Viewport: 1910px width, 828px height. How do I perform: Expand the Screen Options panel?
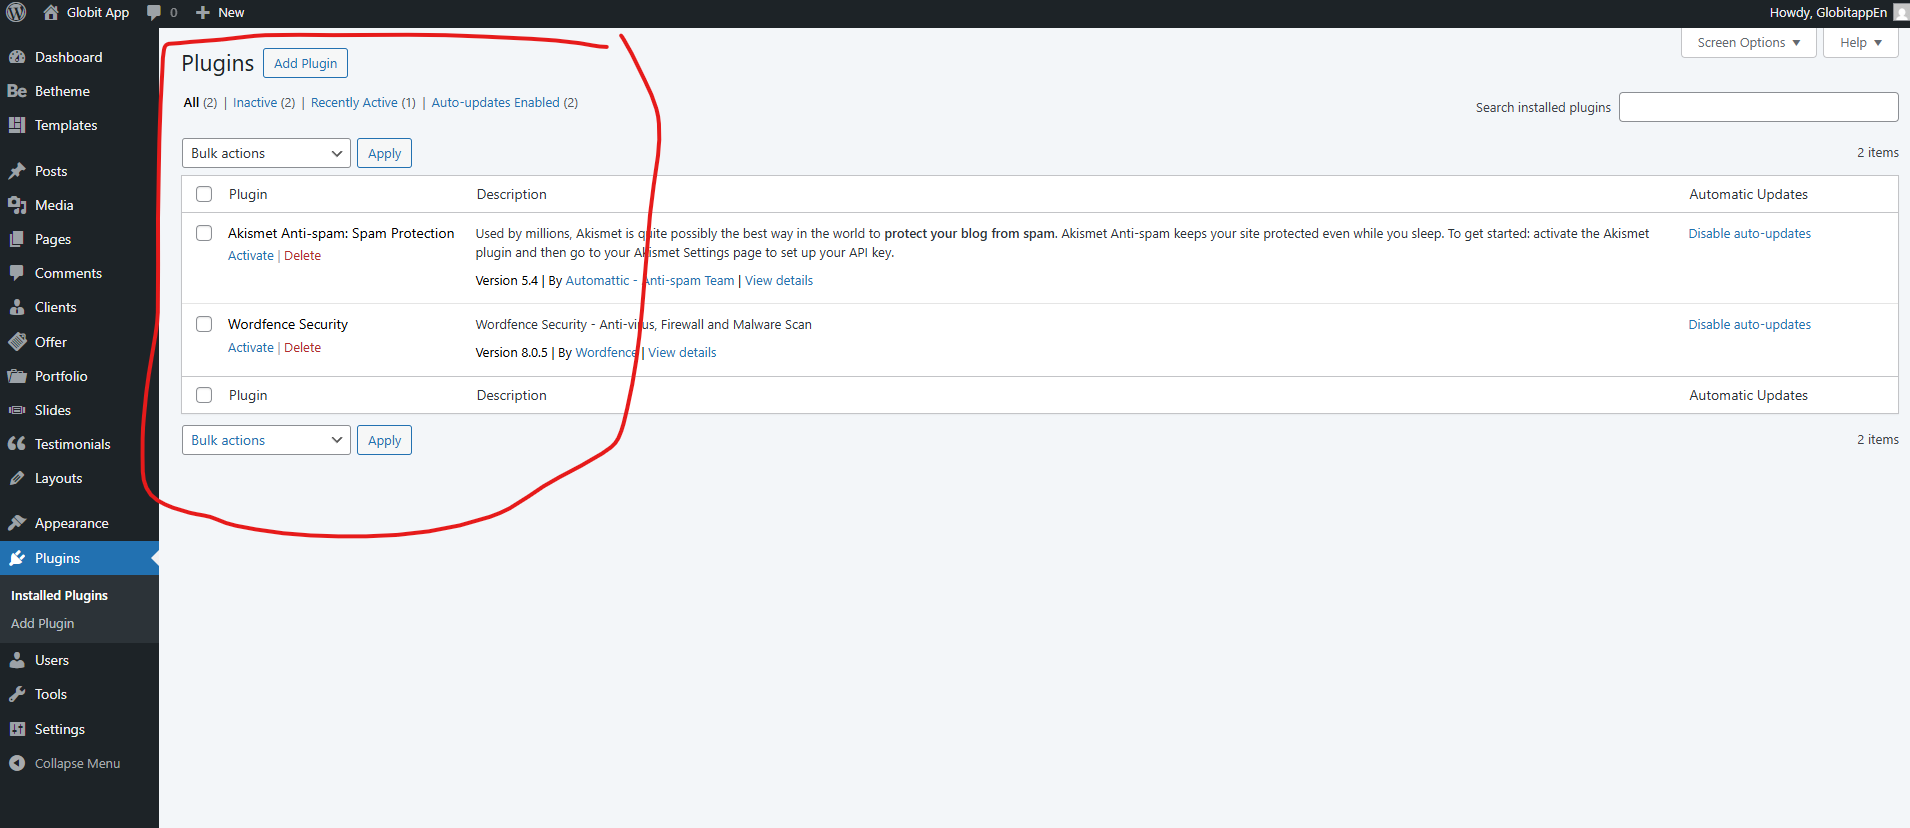coord(1748,43)
